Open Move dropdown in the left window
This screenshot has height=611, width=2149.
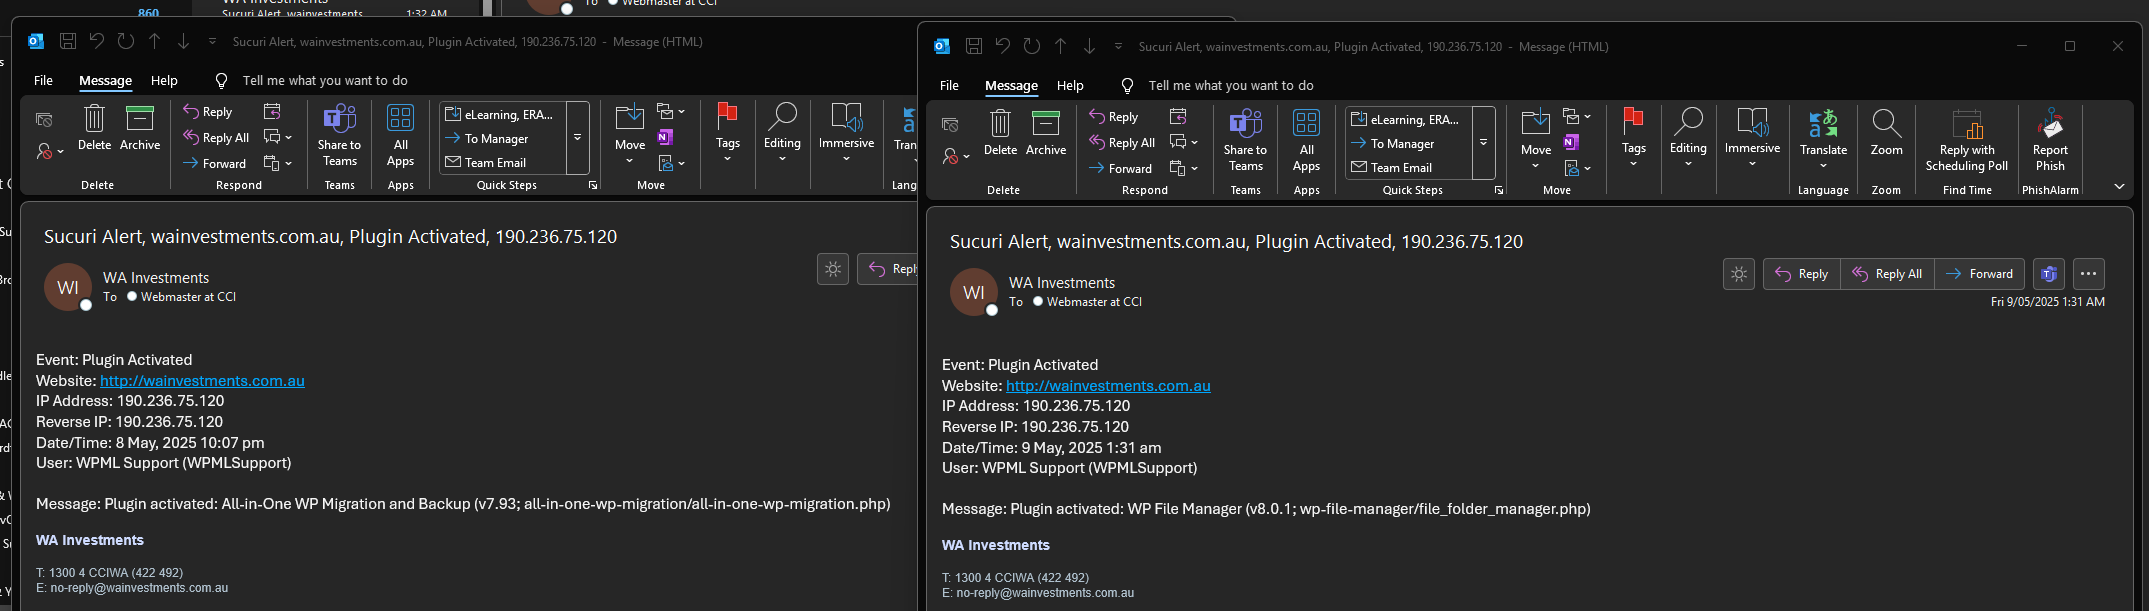click(630, 134)
